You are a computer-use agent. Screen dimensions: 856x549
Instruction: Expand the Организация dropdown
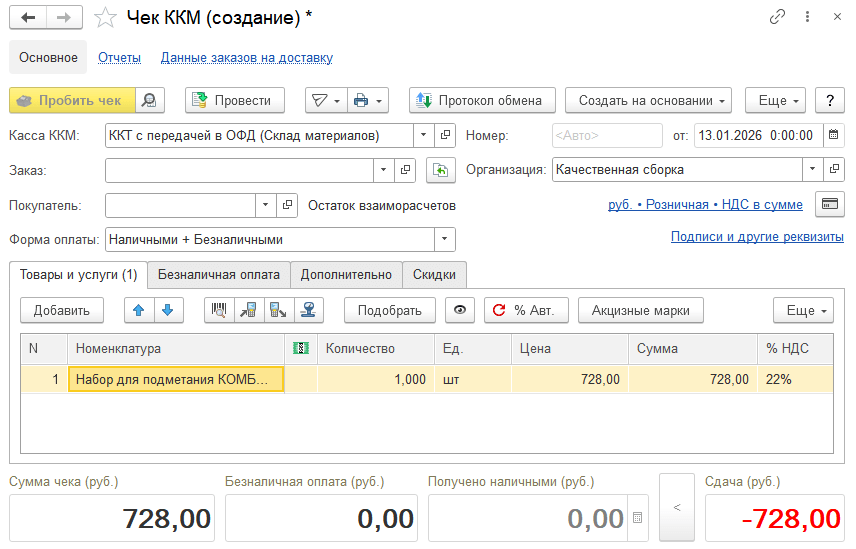(x=812, y=170)
